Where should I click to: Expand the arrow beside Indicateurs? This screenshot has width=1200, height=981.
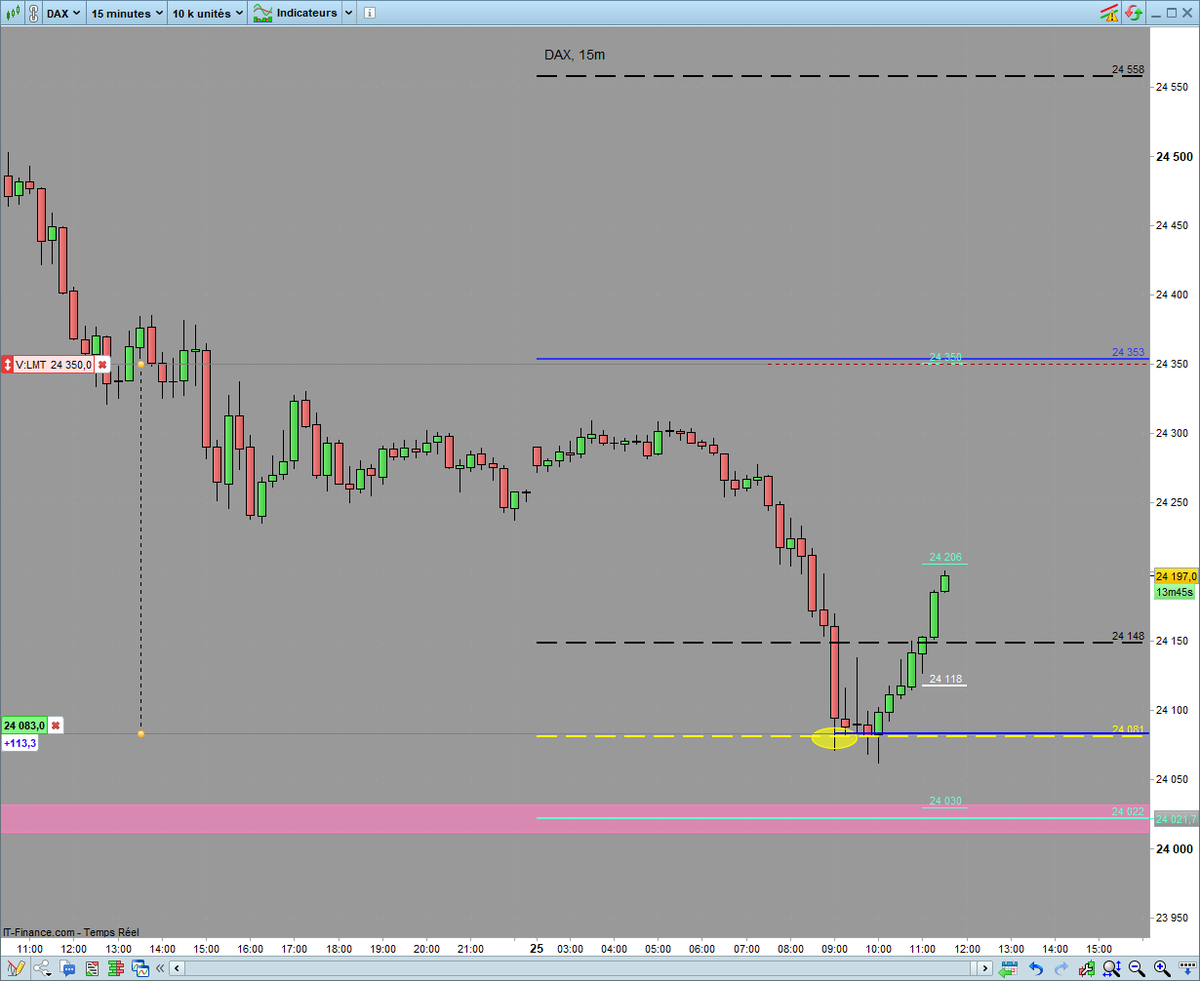coord(348,14)
